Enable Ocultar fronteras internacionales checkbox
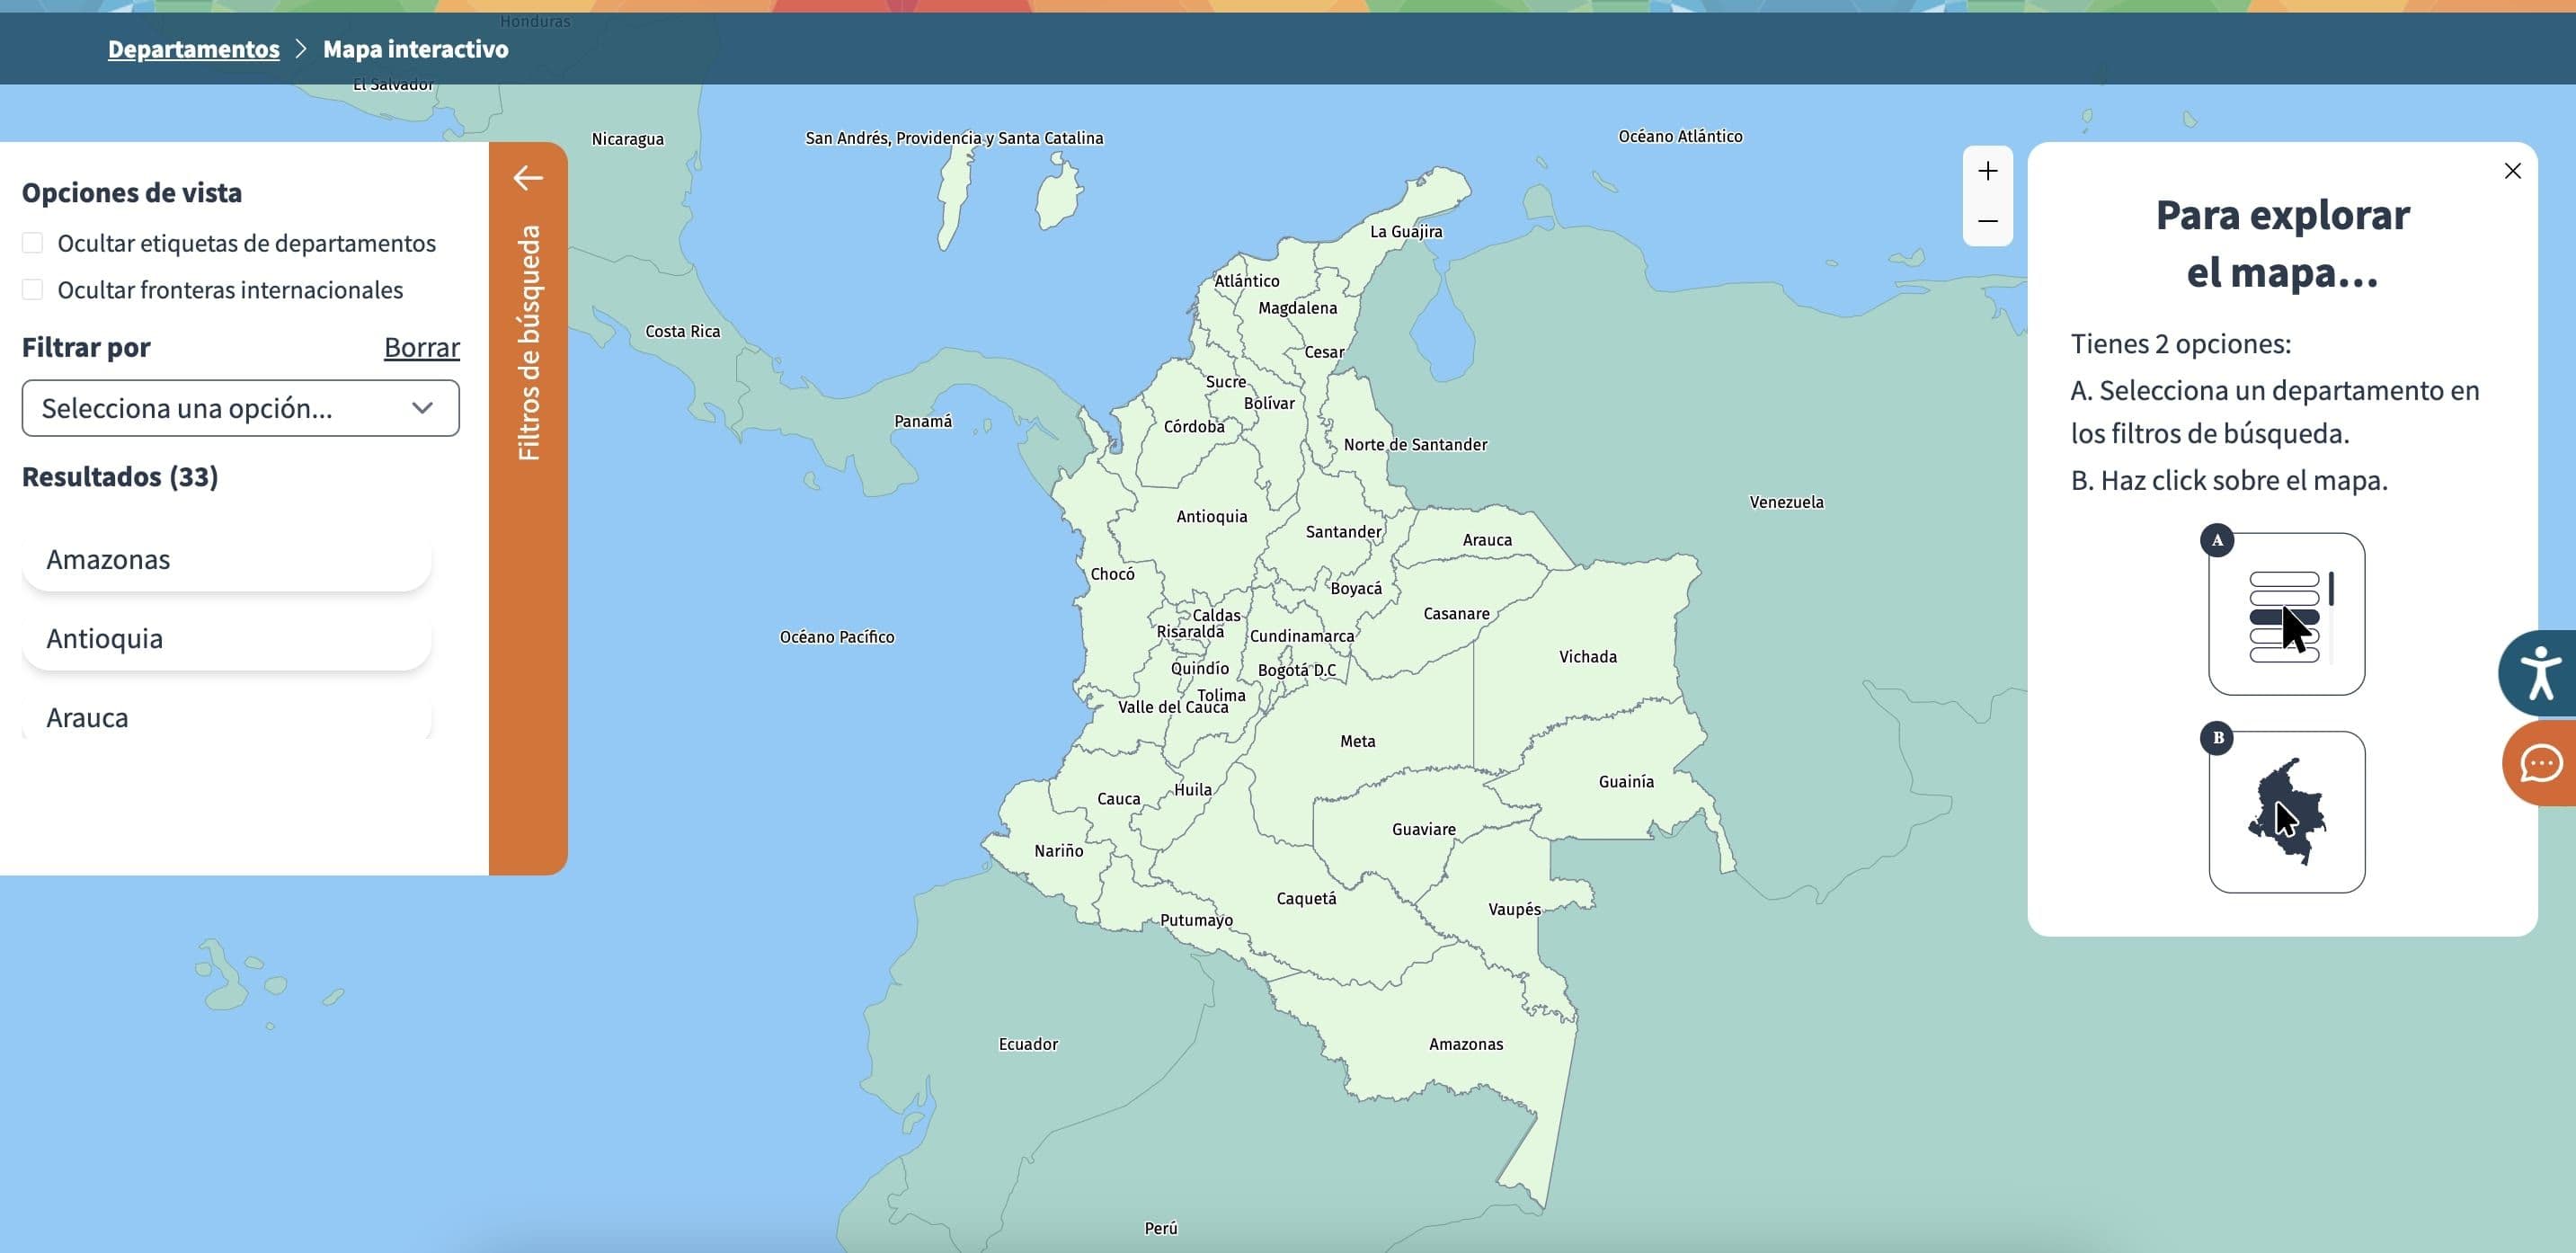This screenshot has width=2576, height=1253. tap(33, 289)
